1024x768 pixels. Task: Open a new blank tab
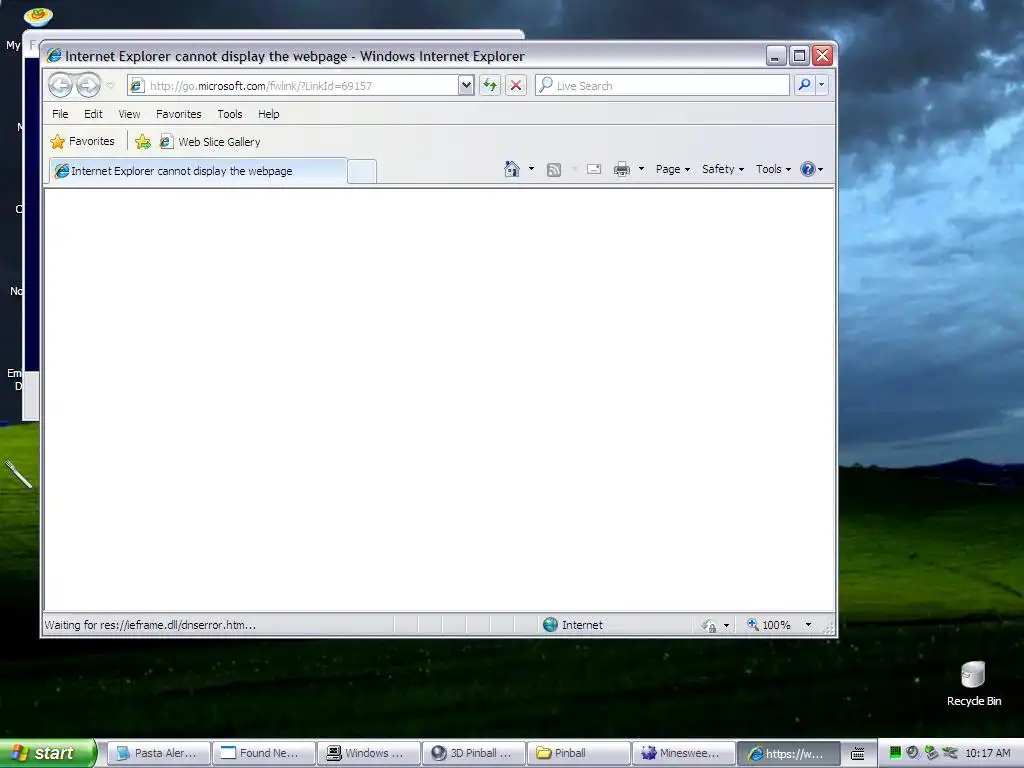(x=362, y=171)
